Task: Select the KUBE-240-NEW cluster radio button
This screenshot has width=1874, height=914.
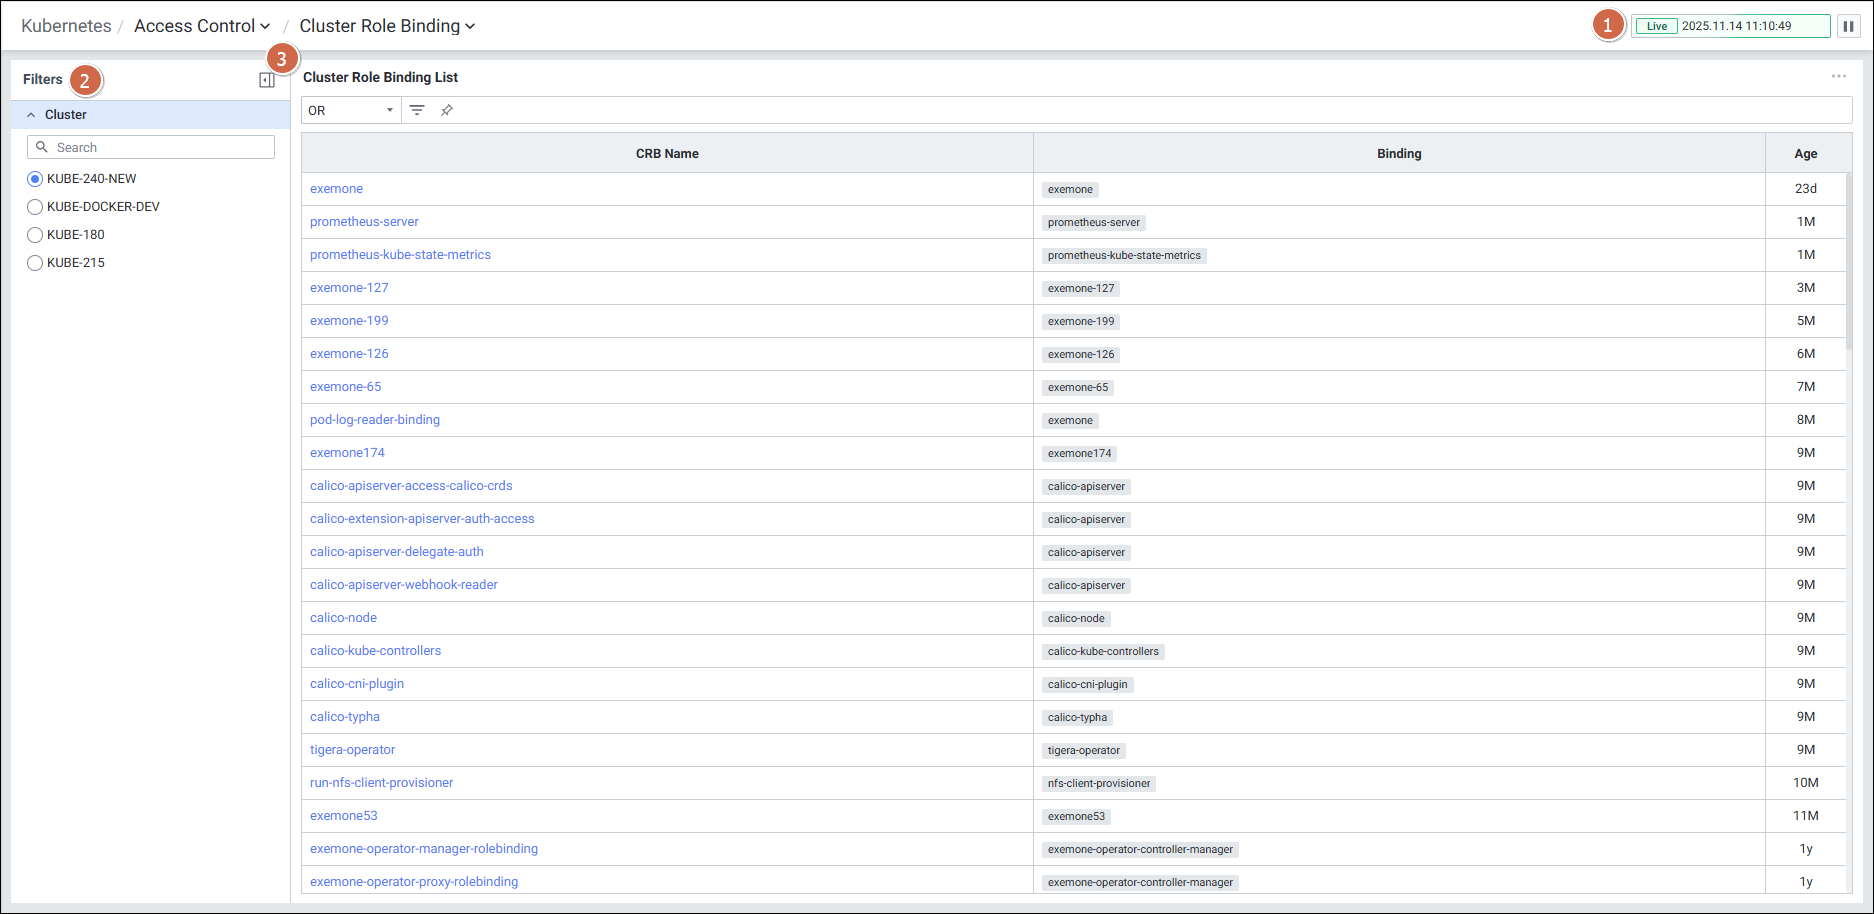Action: pos(35,179)
